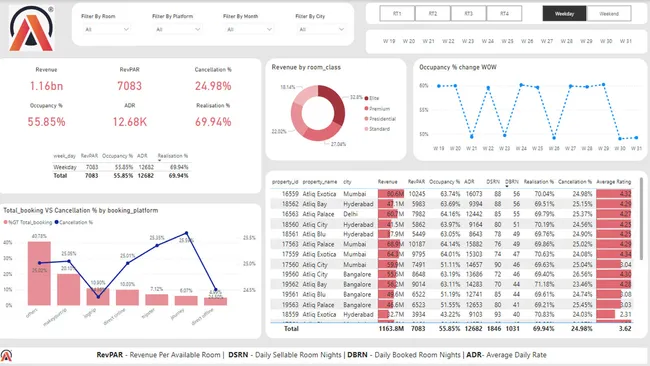The height and width of the screenshot is (366, 650).
Task: Select week W 29 in week slicer
Action: click(x=586, y=41)
